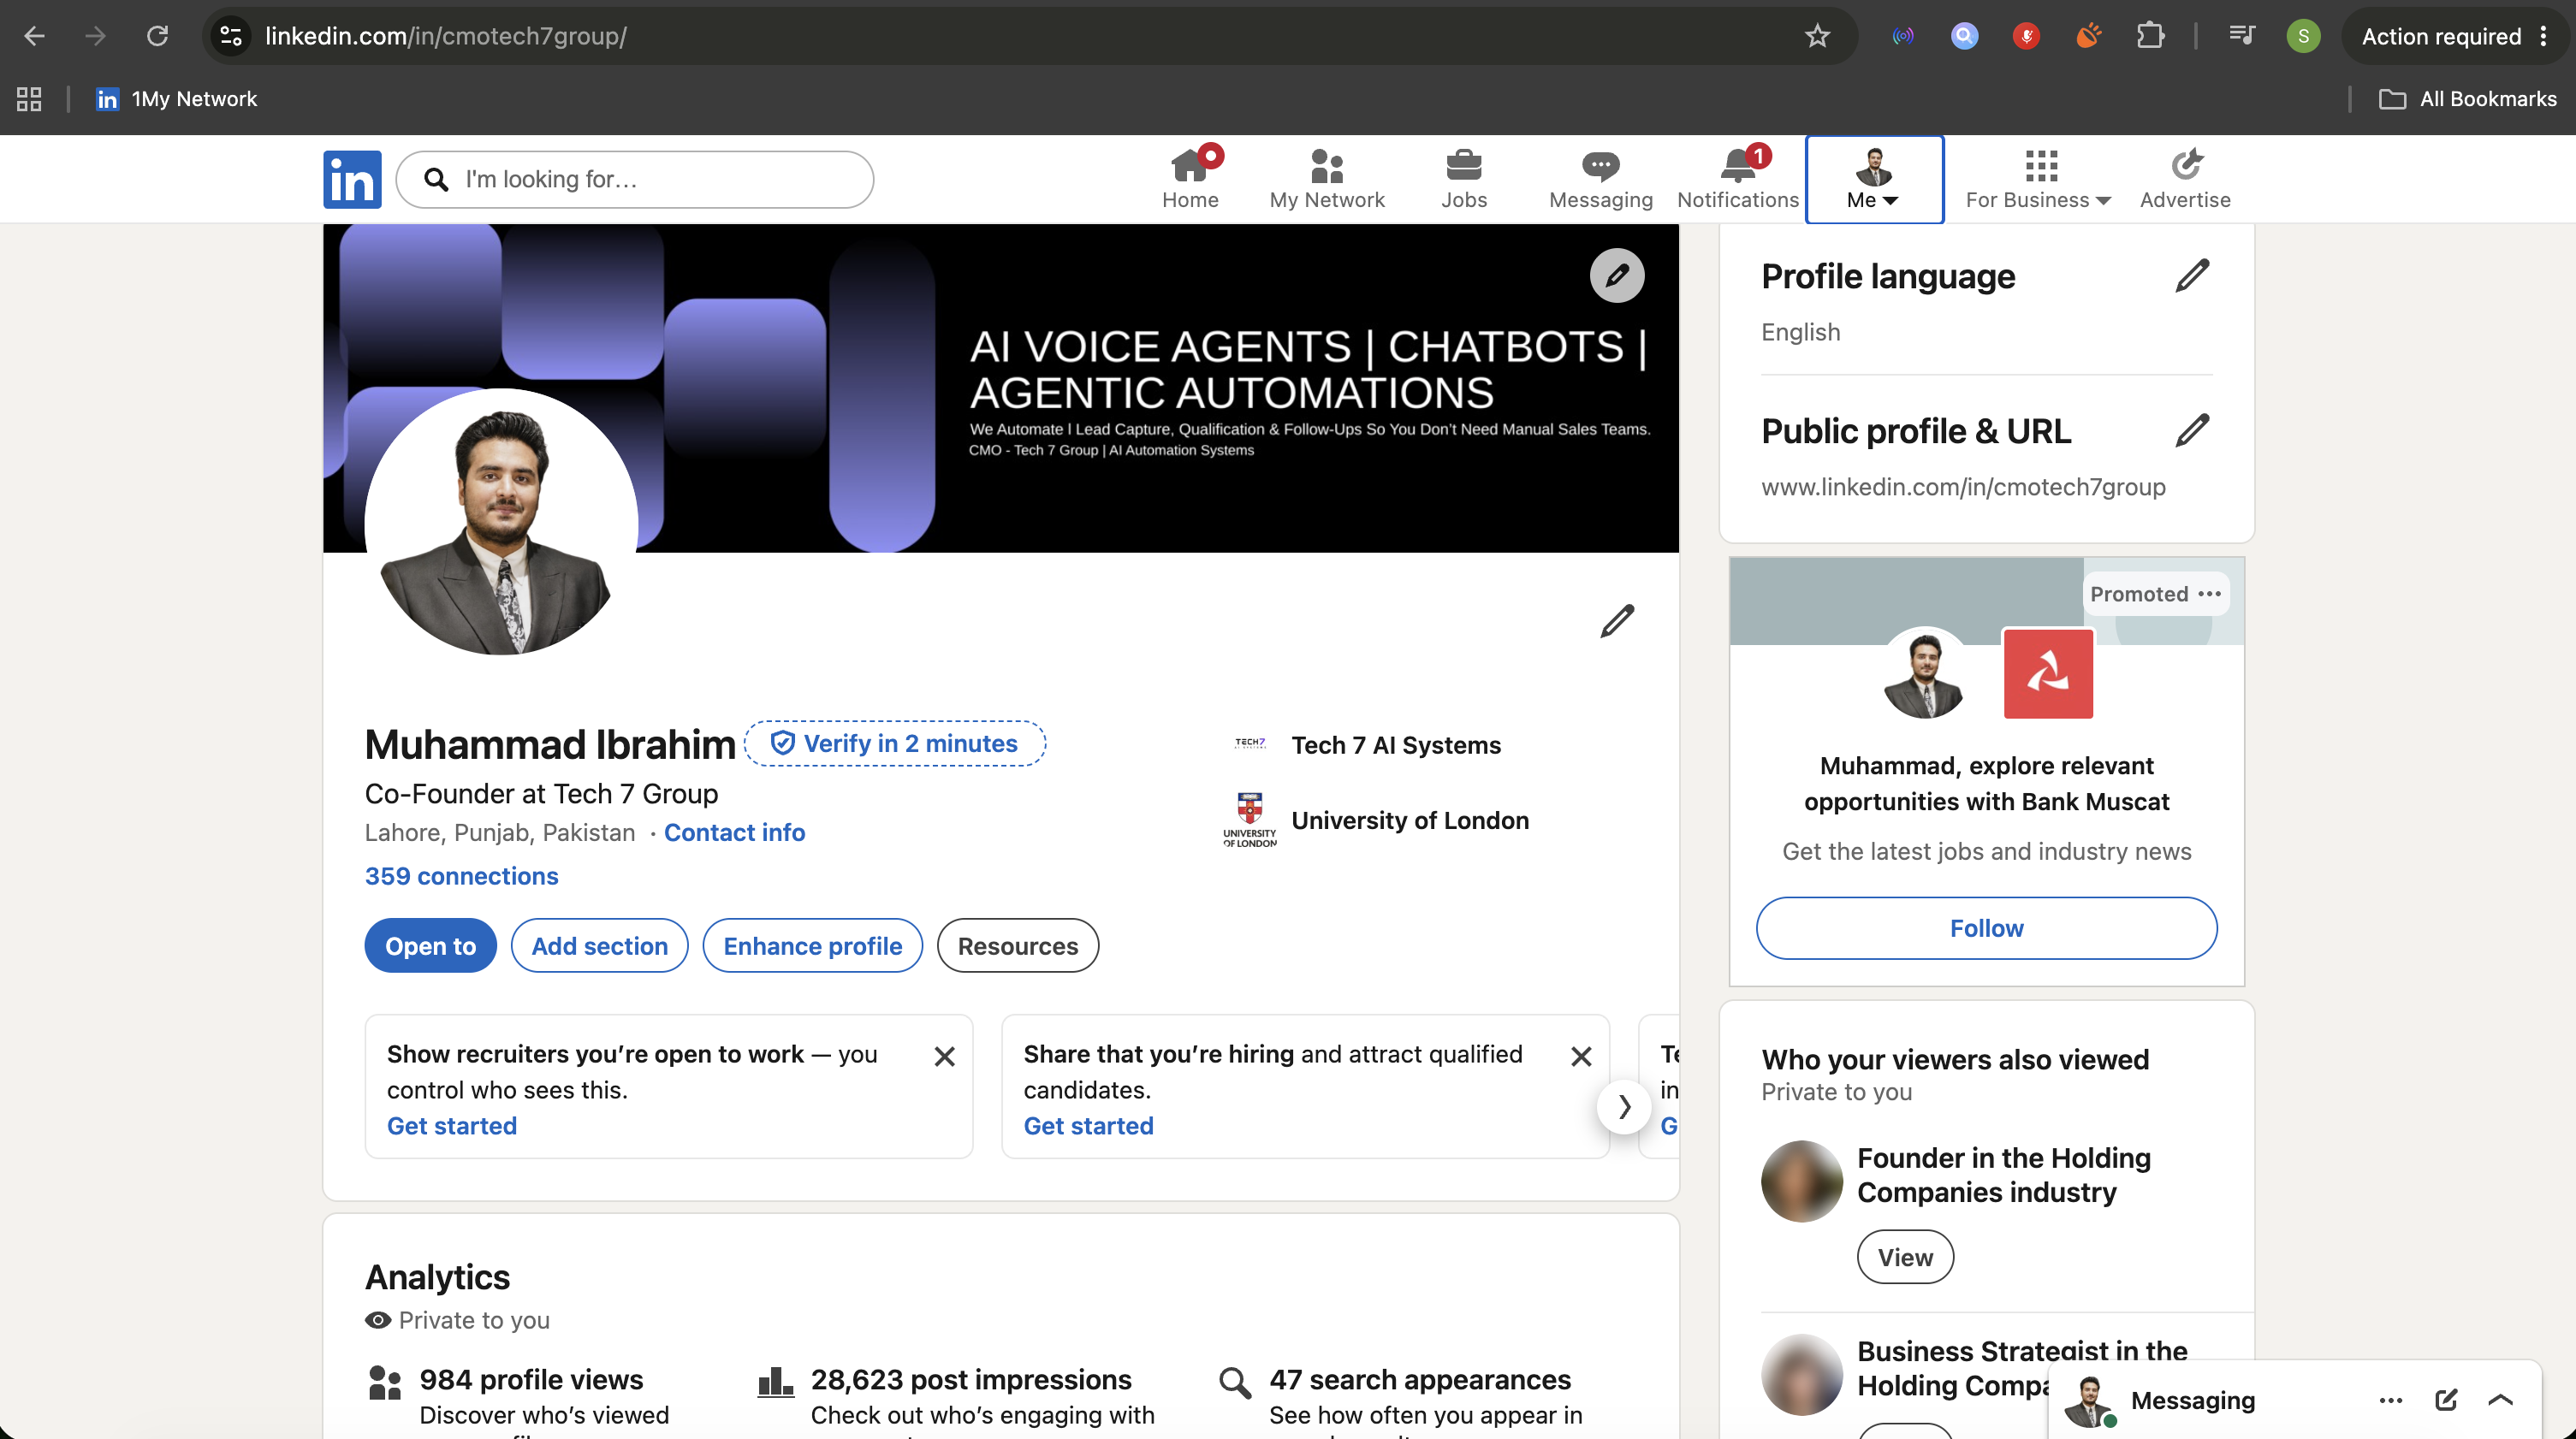2576x1439 pixels.
Task: Open the Messaging nav icon
Action: pyautogui.click(x=1600, y=179)
